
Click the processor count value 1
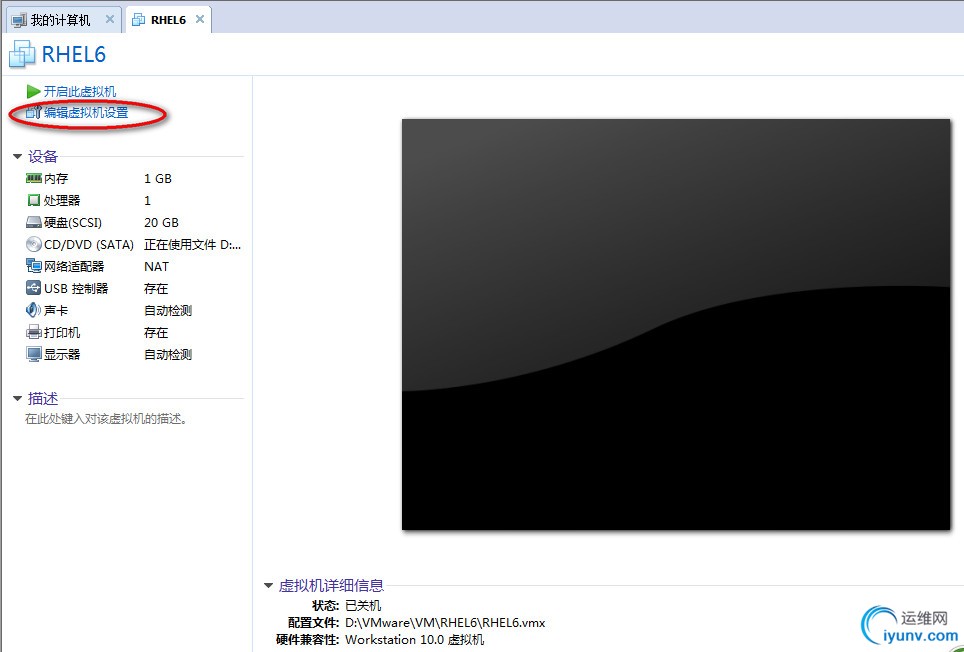pyautogui.click(x=147, y=200)
